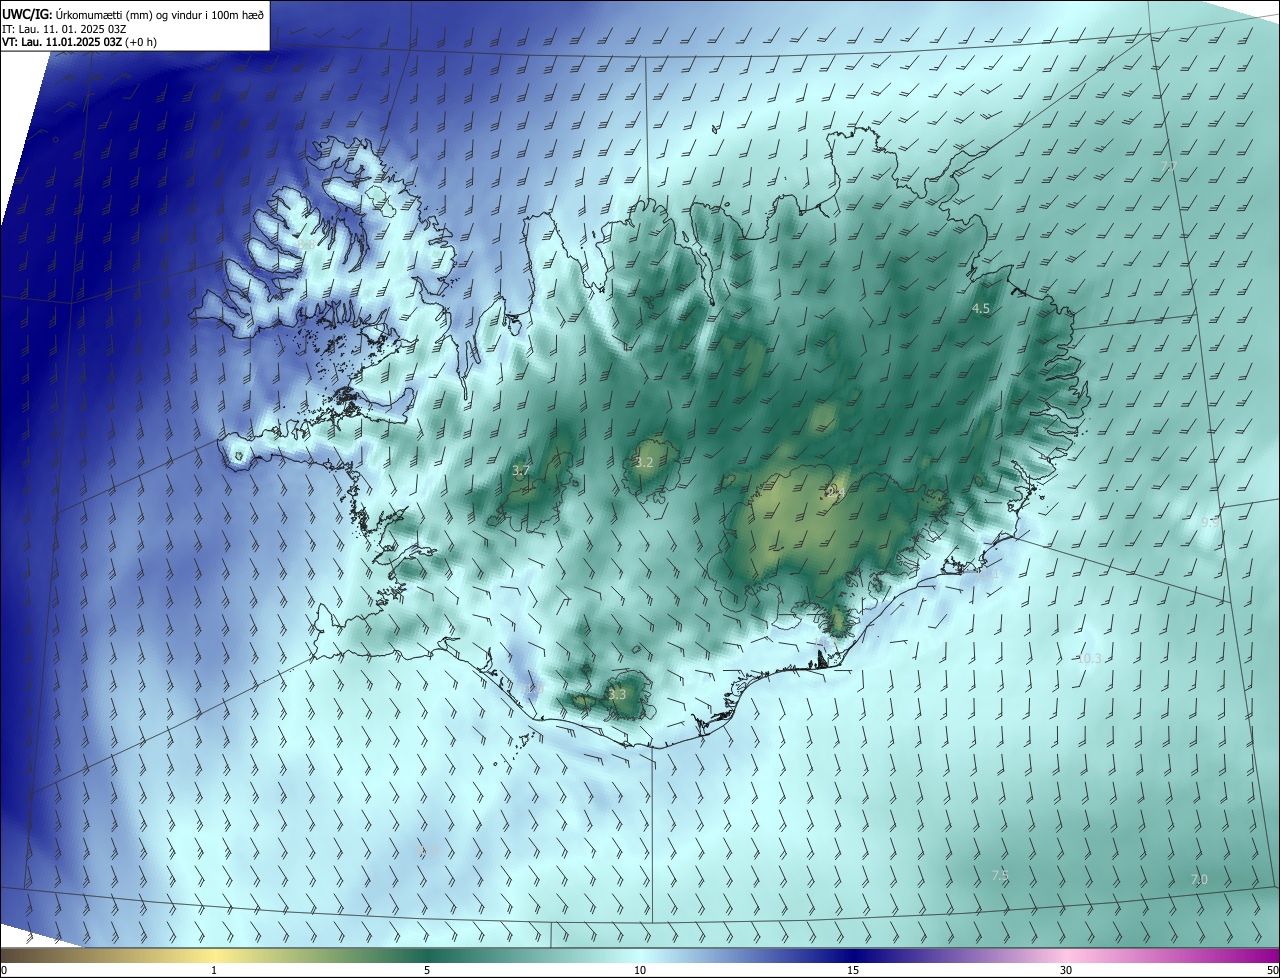This screenshot has width=1280, height=978.
Task: Click the 7.0 value label at bottom right
Action: point(1199,879)
